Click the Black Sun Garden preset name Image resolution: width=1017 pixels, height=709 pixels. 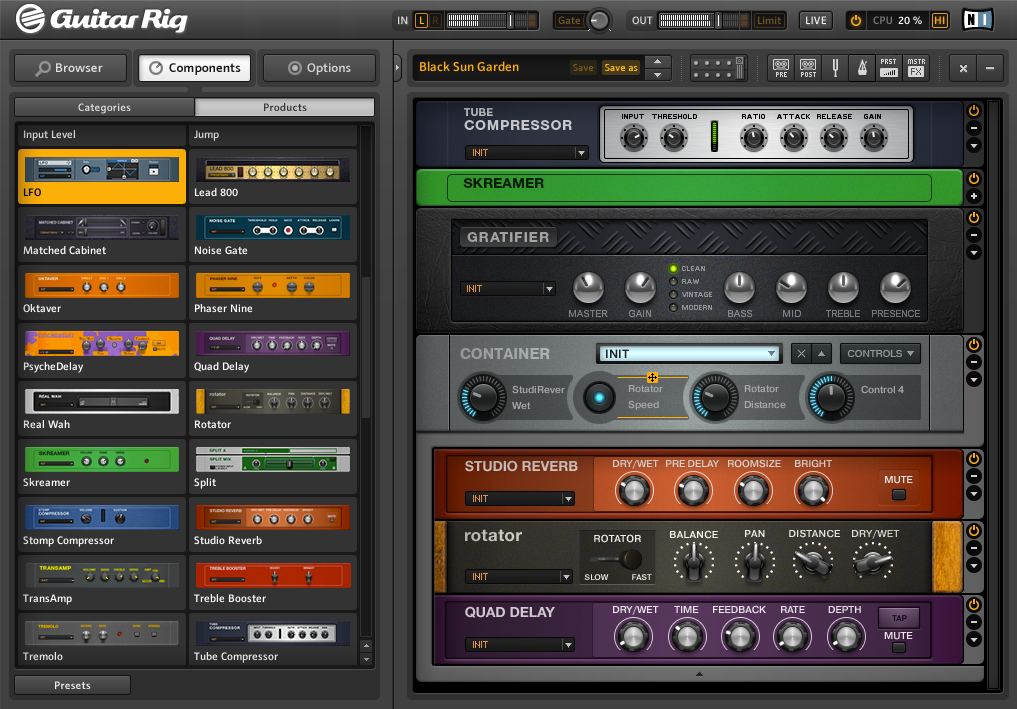click(x=469, y=67)
